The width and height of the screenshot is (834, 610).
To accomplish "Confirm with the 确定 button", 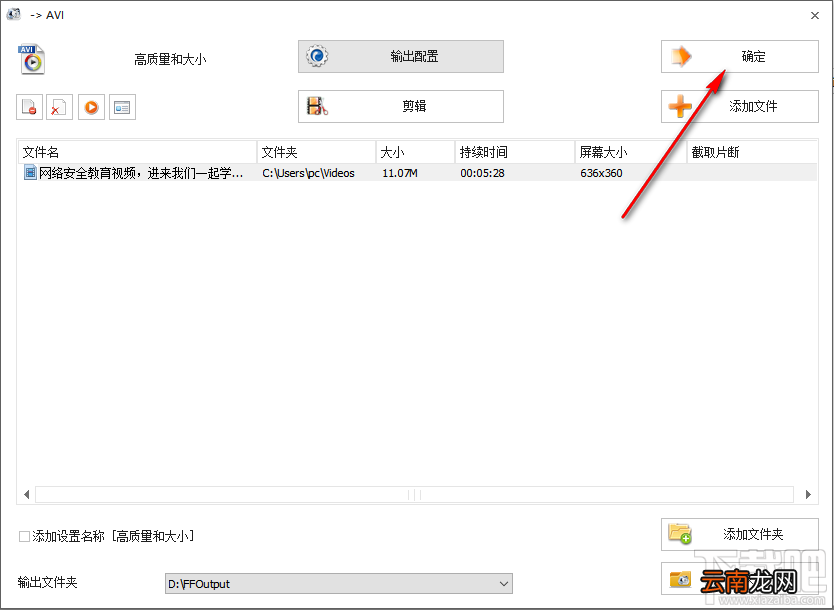I will tap(739, 56).
